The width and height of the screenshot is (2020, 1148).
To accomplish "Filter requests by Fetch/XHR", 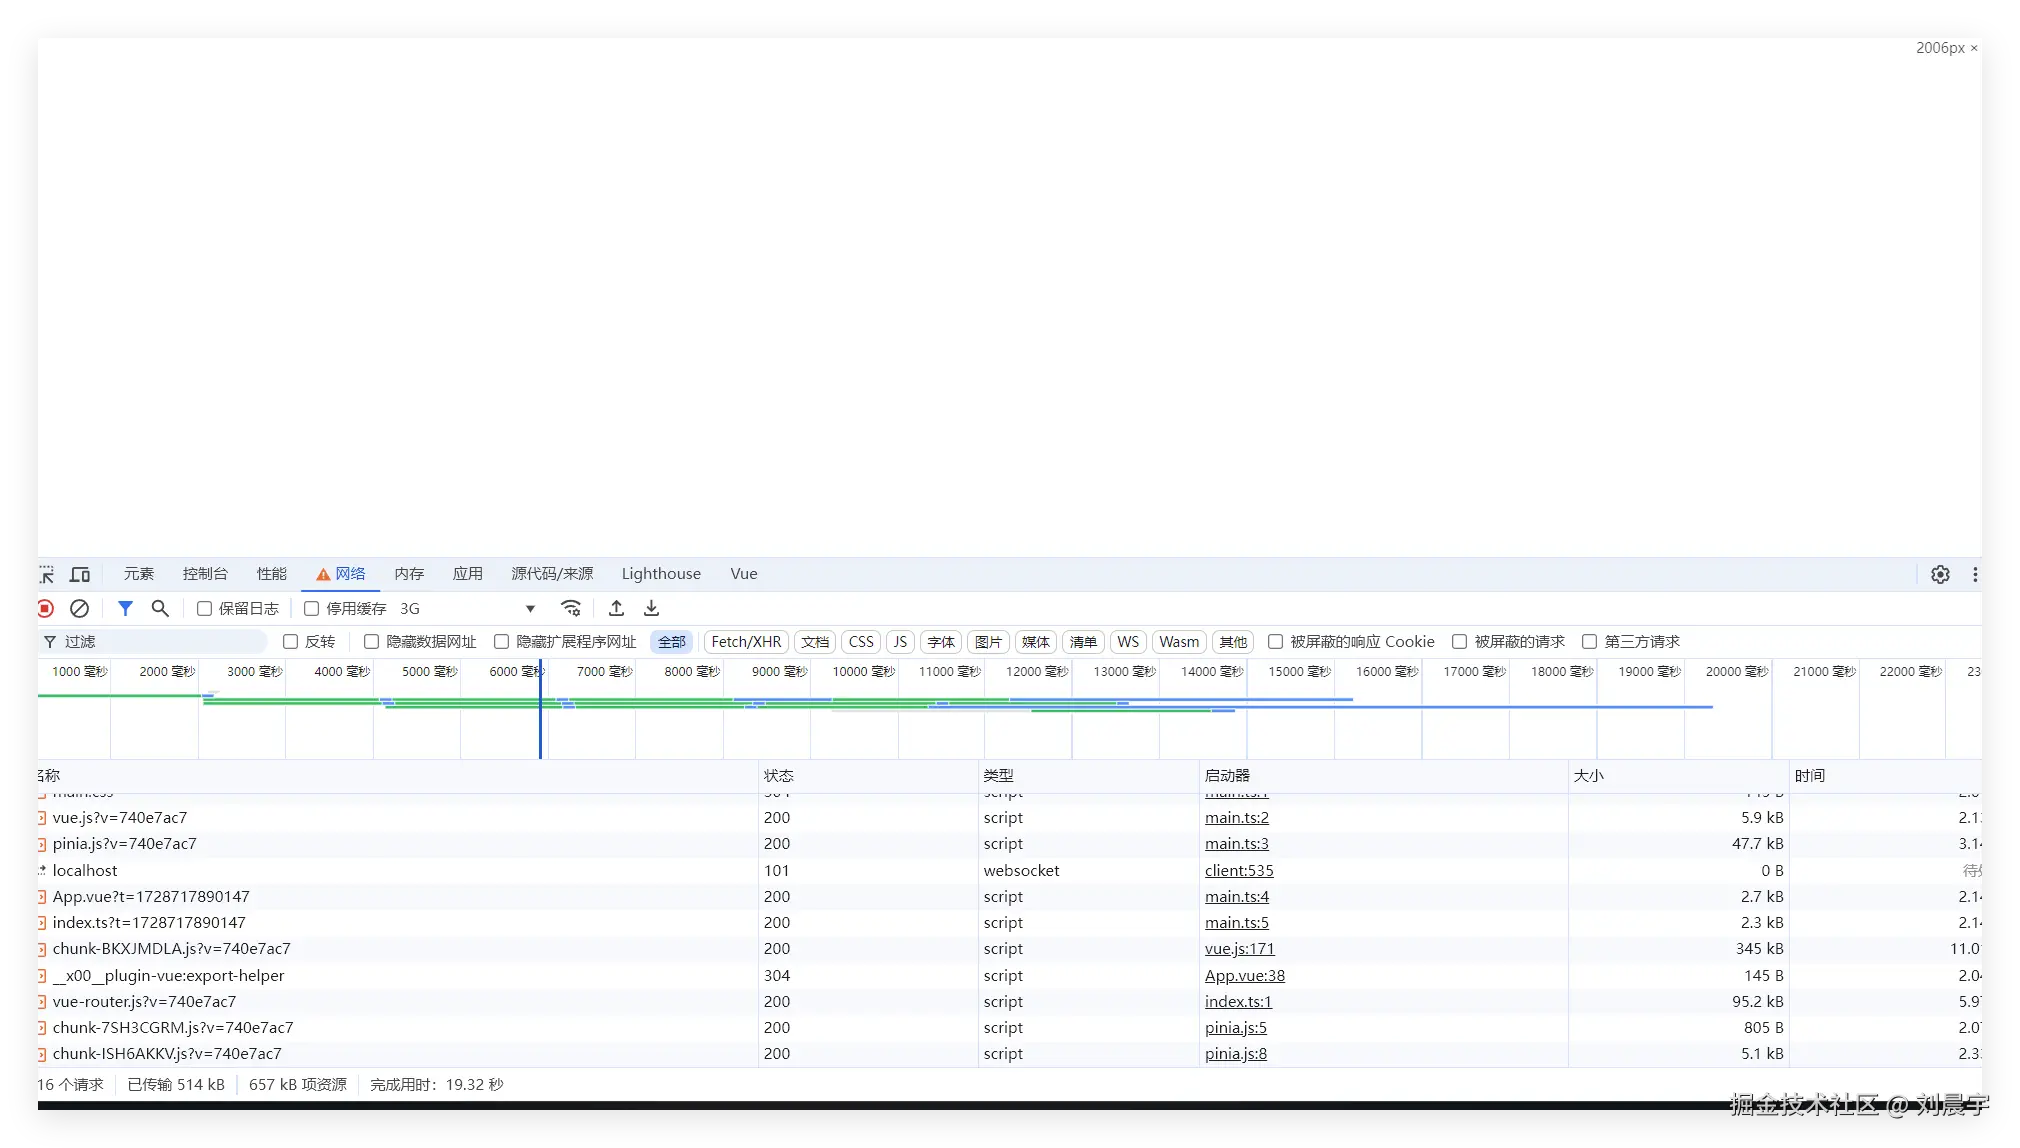I will click(x=746, y=642).
